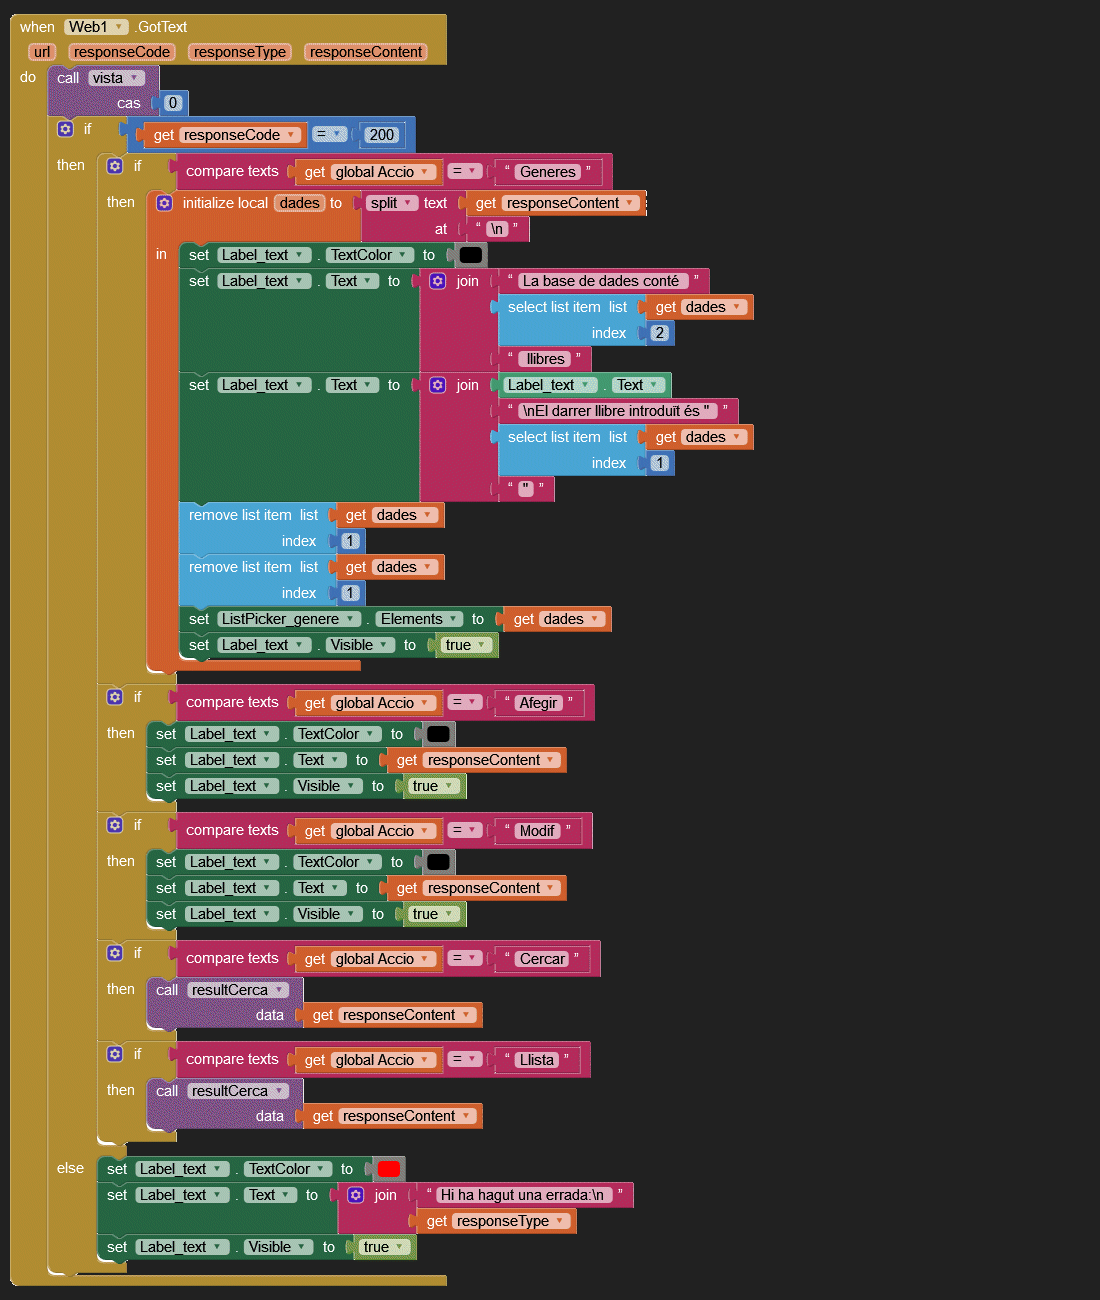Open gear of the Afegir if block
This screenshot has height=1300, width=1100.
115,697
